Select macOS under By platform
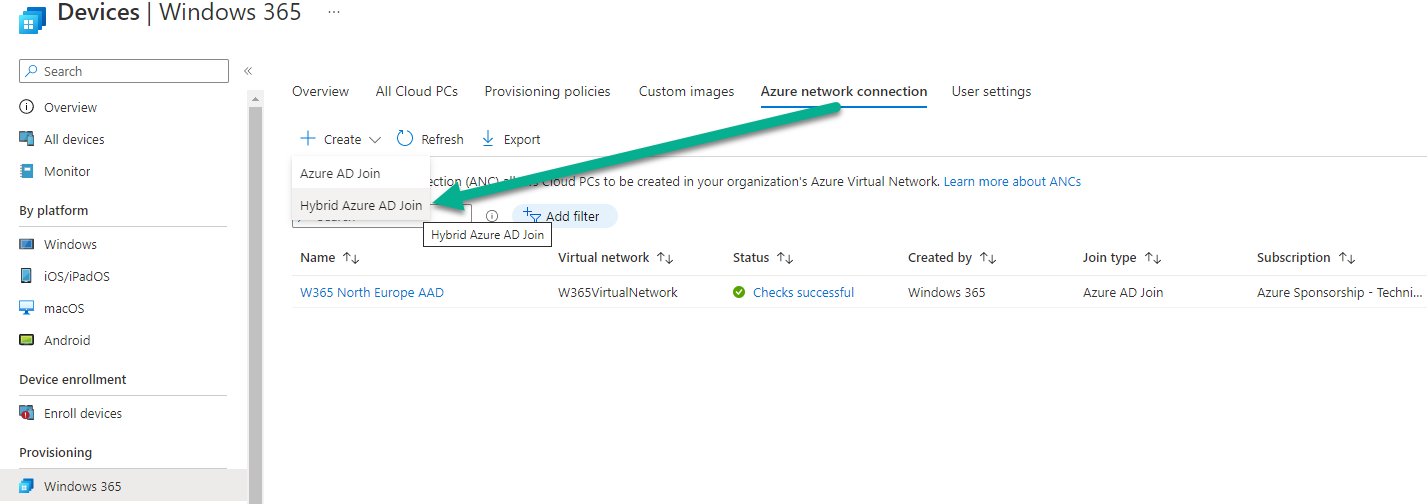 coord(64,308)
